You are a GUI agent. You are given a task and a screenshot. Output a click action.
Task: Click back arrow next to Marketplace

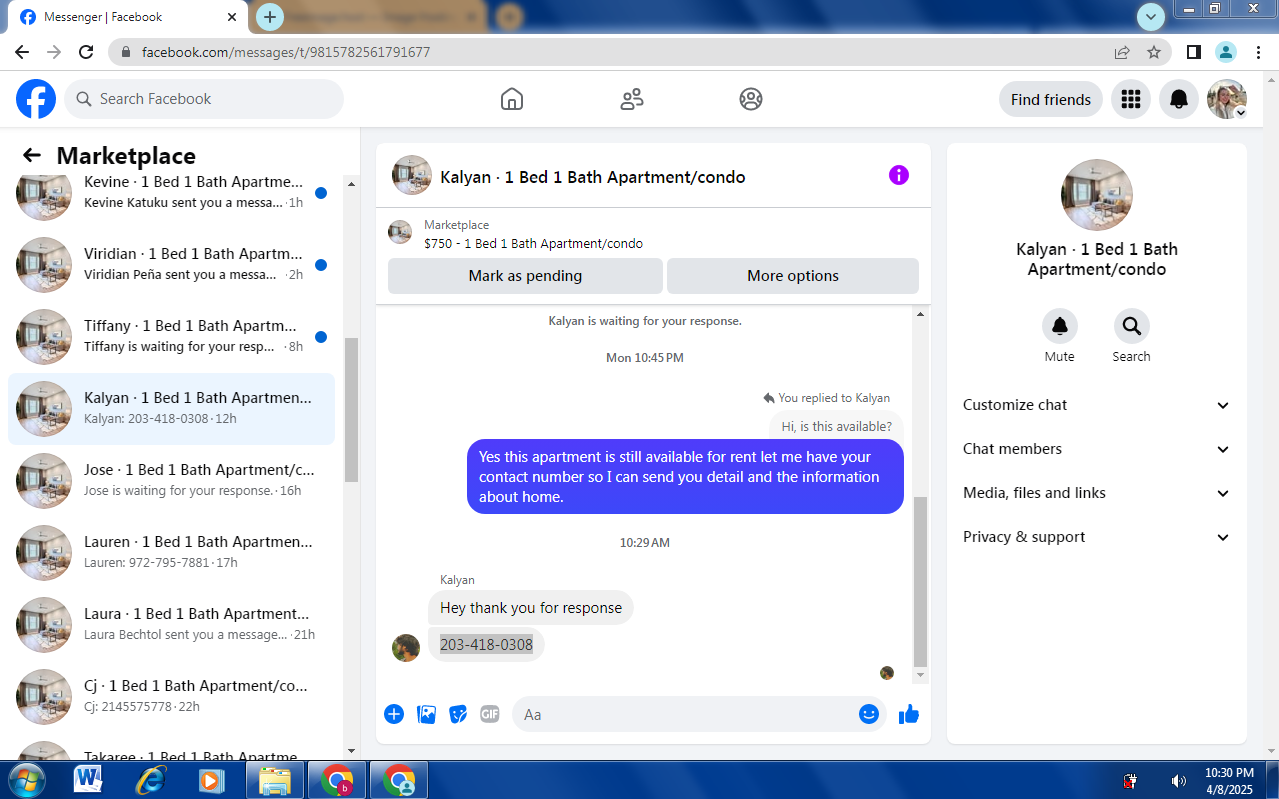pyautogui.click(x=32, y=155)
